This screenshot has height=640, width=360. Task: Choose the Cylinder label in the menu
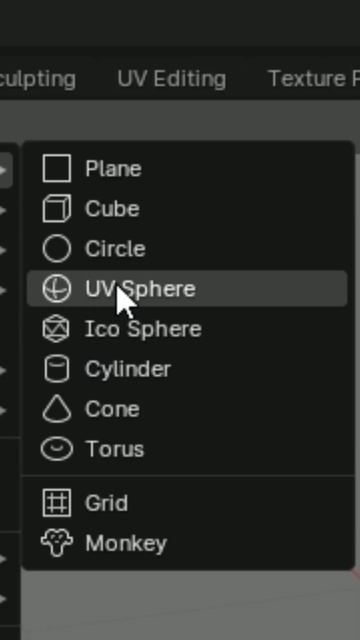128,369
